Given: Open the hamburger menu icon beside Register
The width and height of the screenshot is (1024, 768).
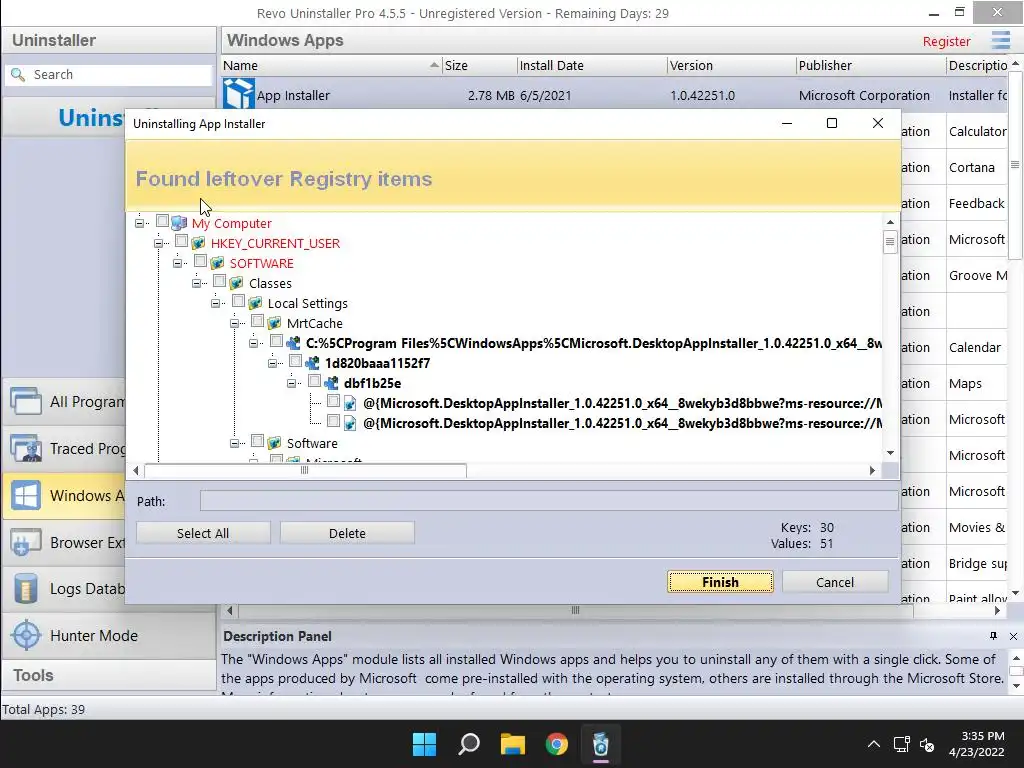Looking at the screenshot, I should [x=1000, y=40].
